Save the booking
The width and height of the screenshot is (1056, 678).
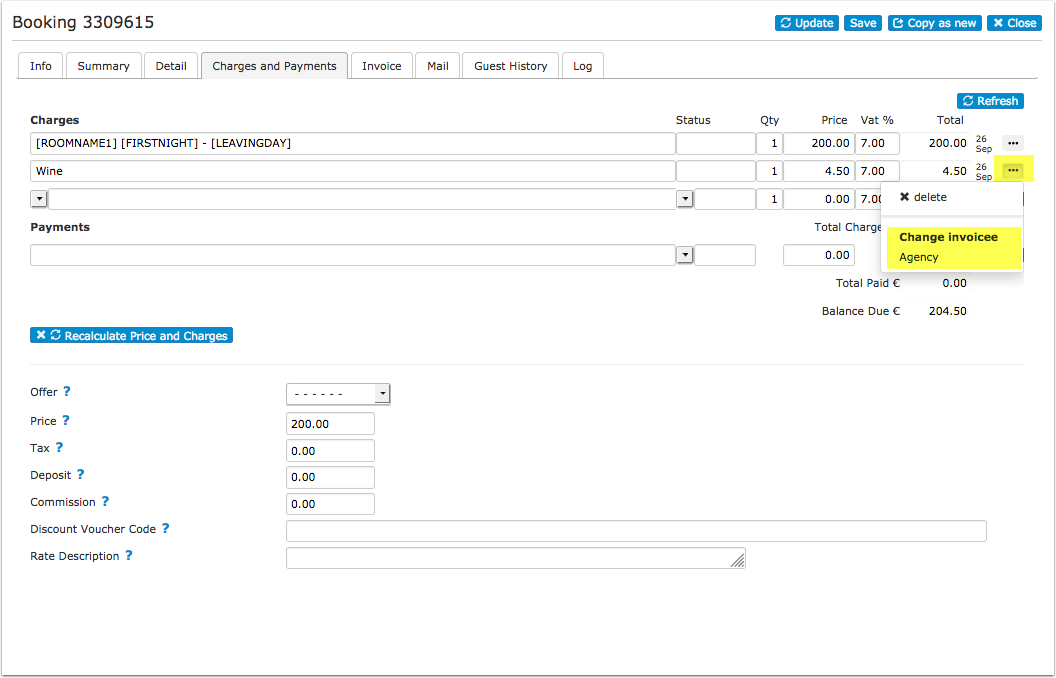(863, 23)
